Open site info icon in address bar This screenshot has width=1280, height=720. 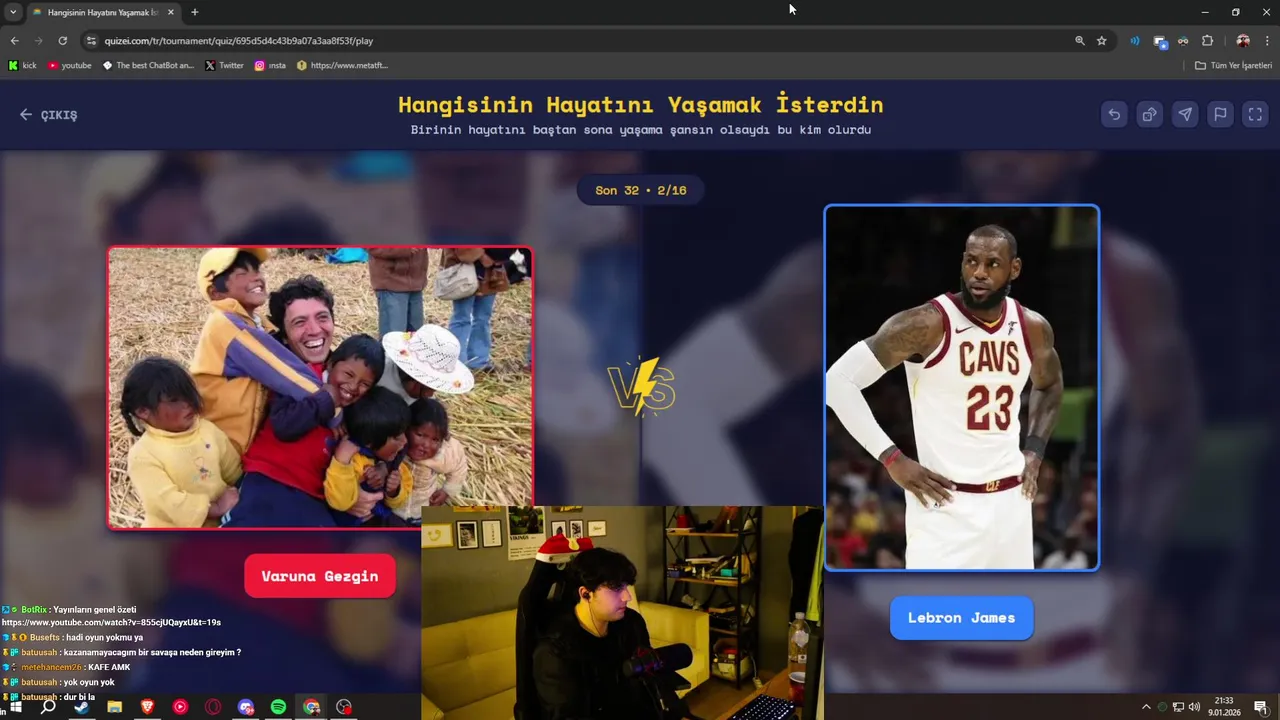click(91, 41)
